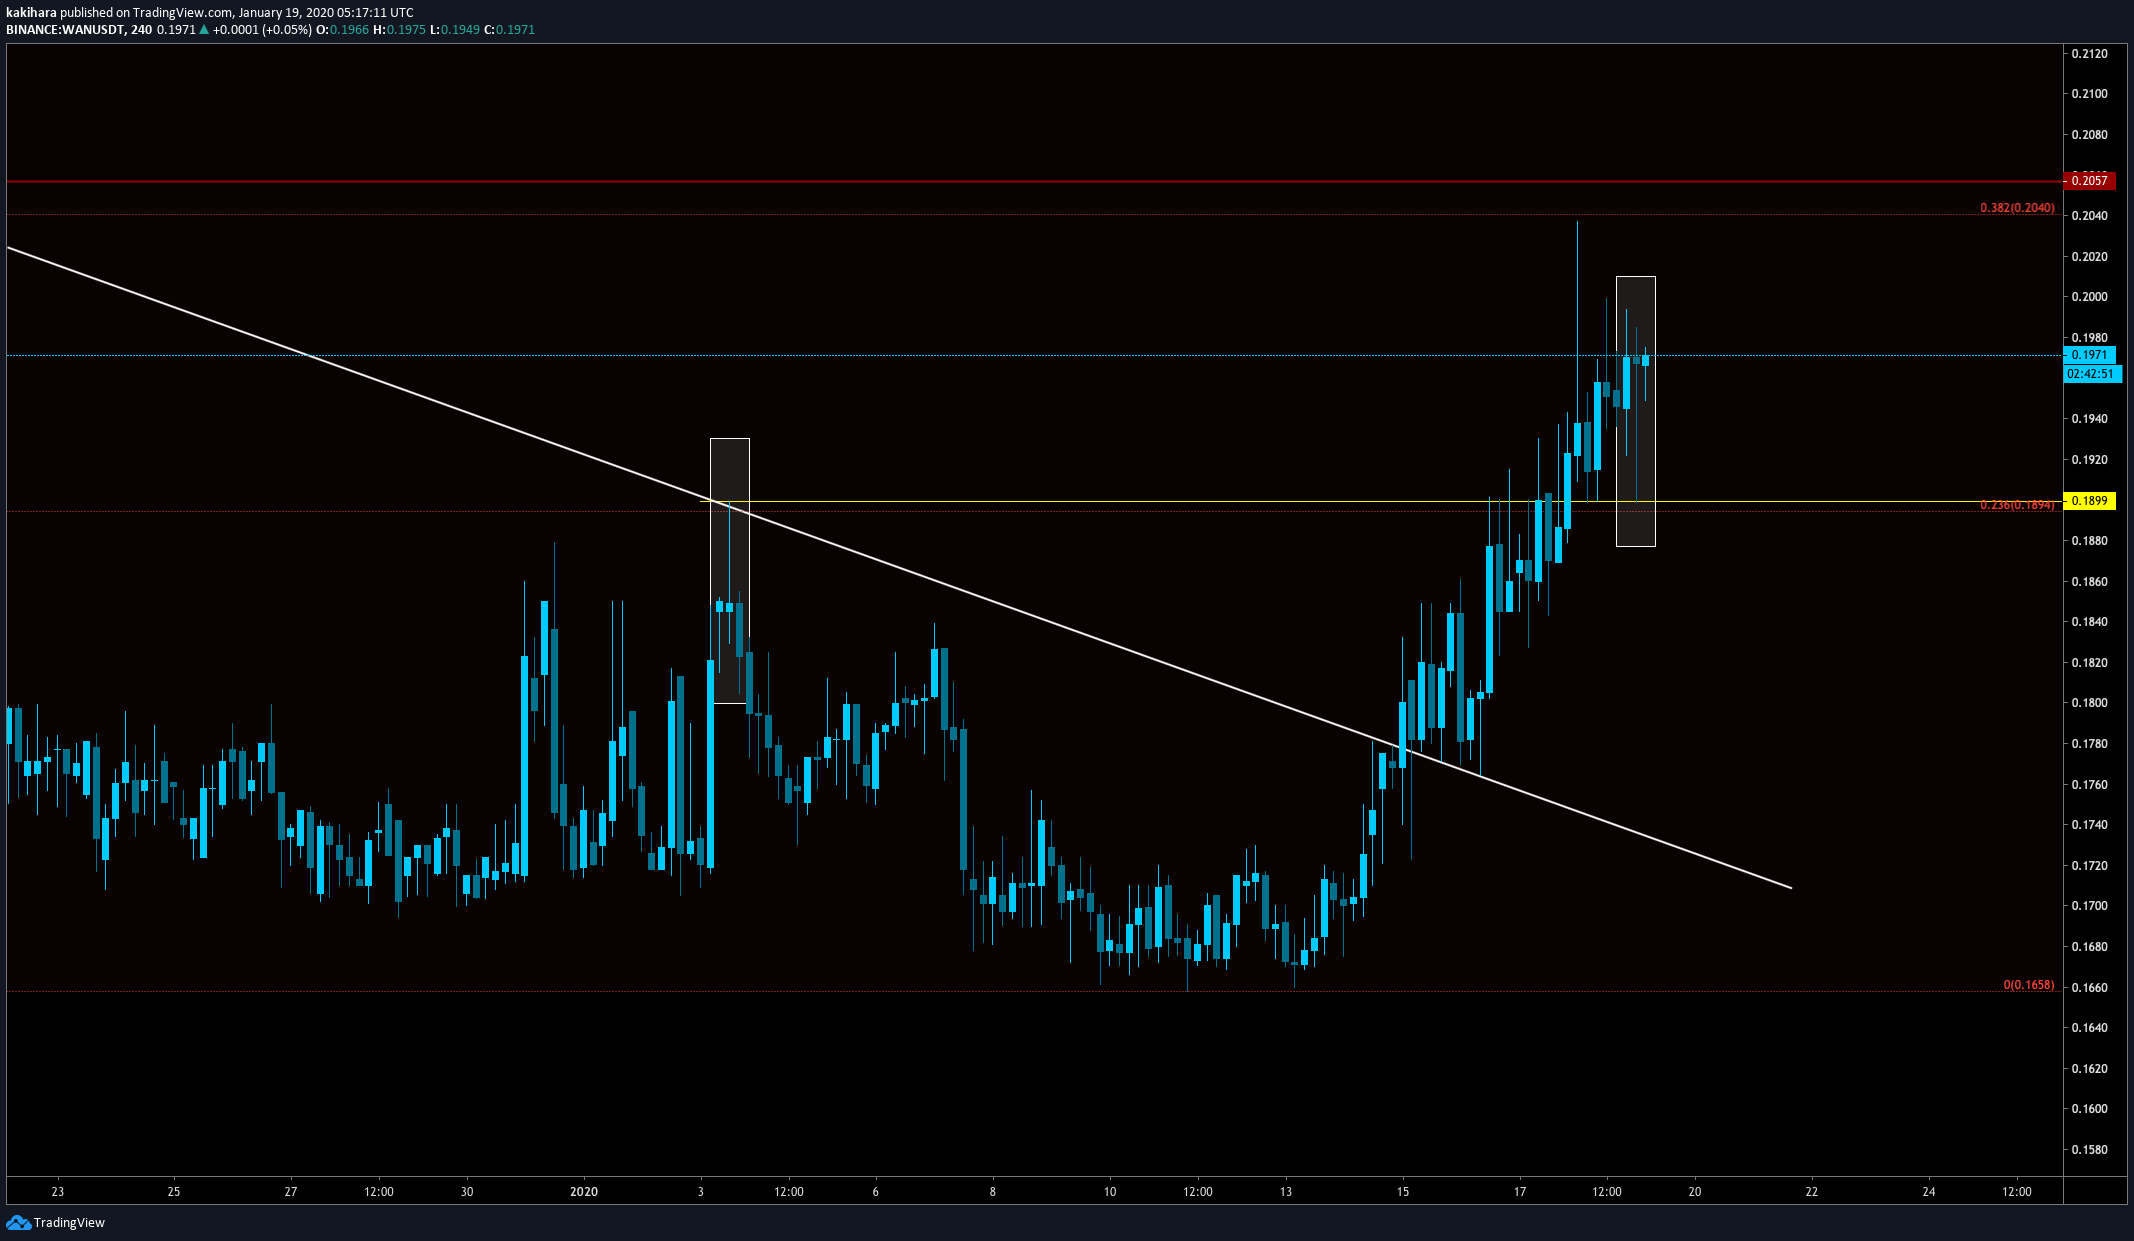The width and height of the screenshot is (2134, 1241).
Task: Click 0.2080 on the price axis
Action: pos(2089,135)
